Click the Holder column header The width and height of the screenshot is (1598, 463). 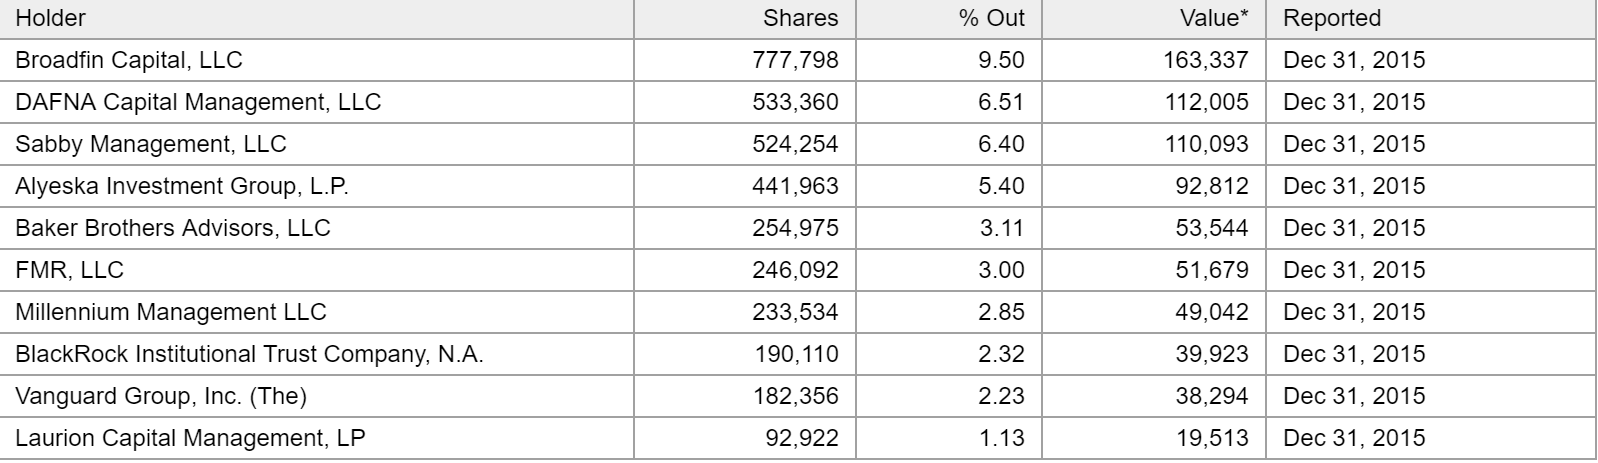click(x=51, y=18)
